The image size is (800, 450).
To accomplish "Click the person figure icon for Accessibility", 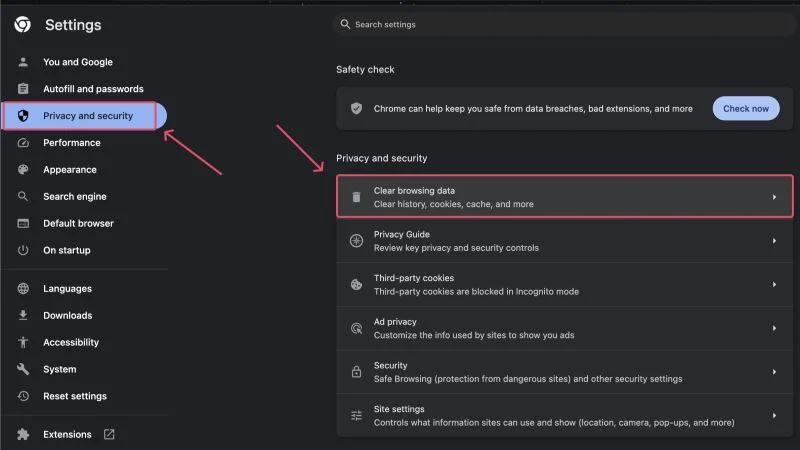I will 23,342.
